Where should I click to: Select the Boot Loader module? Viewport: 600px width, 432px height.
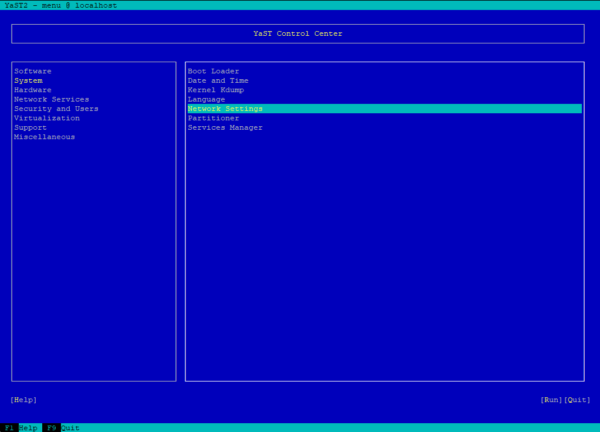(213, 71)
